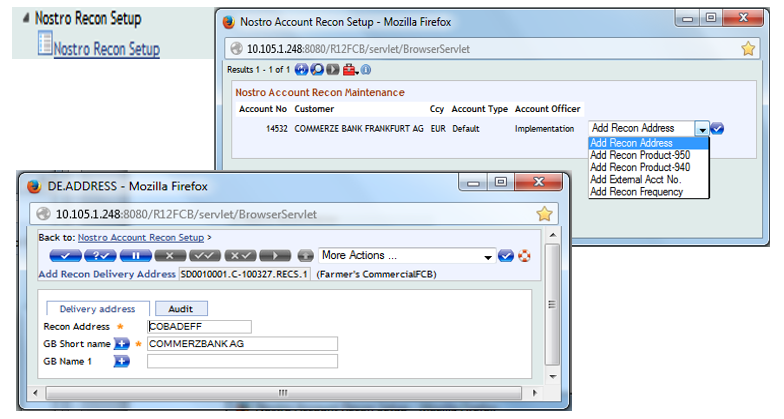Click the Validate deal icon
This screenshot has width=784, height=419.
92,256
